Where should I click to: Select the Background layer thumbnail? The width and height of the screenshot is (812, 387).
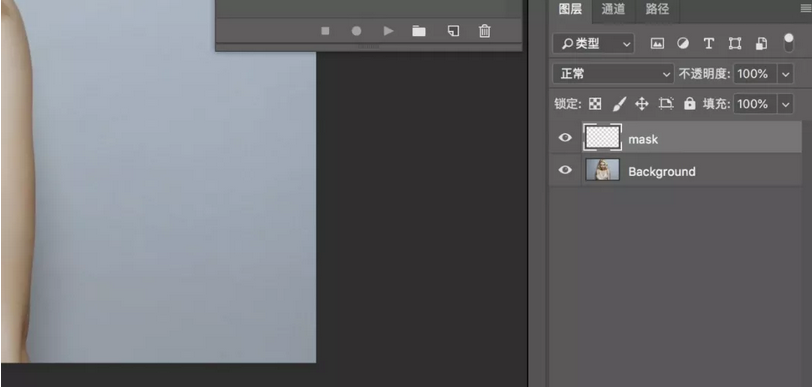[602, 169]
